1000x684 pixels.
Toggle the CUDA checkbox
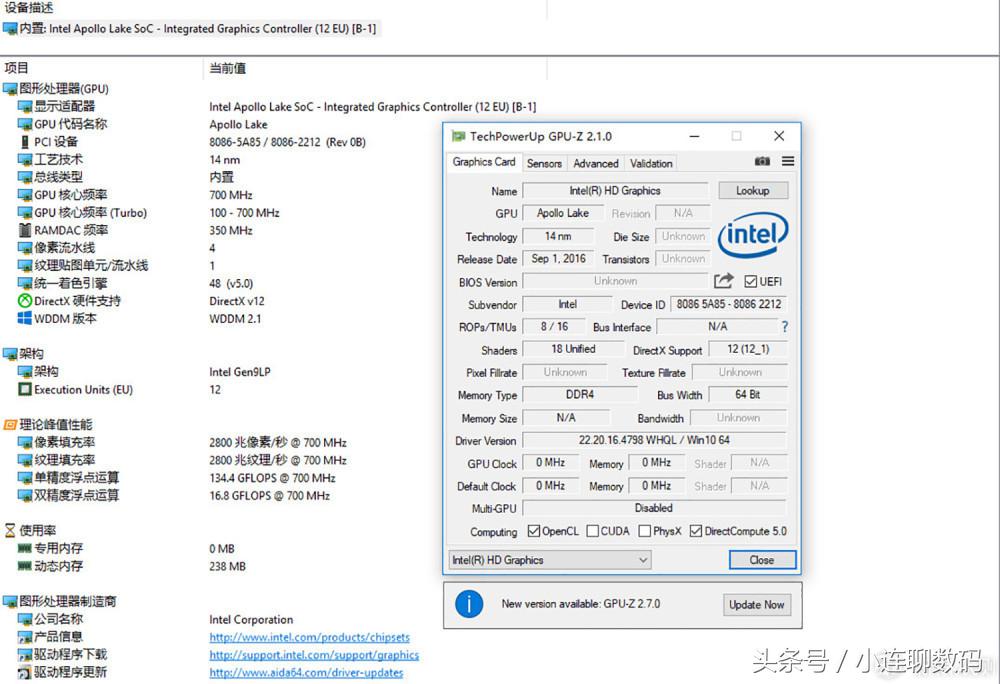[x=592, y=531]
